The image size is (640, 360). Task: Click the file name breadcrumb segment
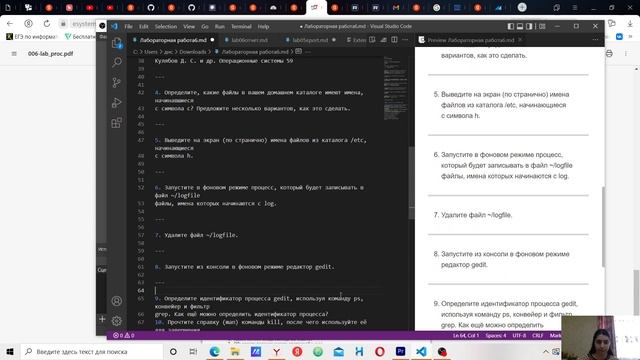[x=255, y=52]
